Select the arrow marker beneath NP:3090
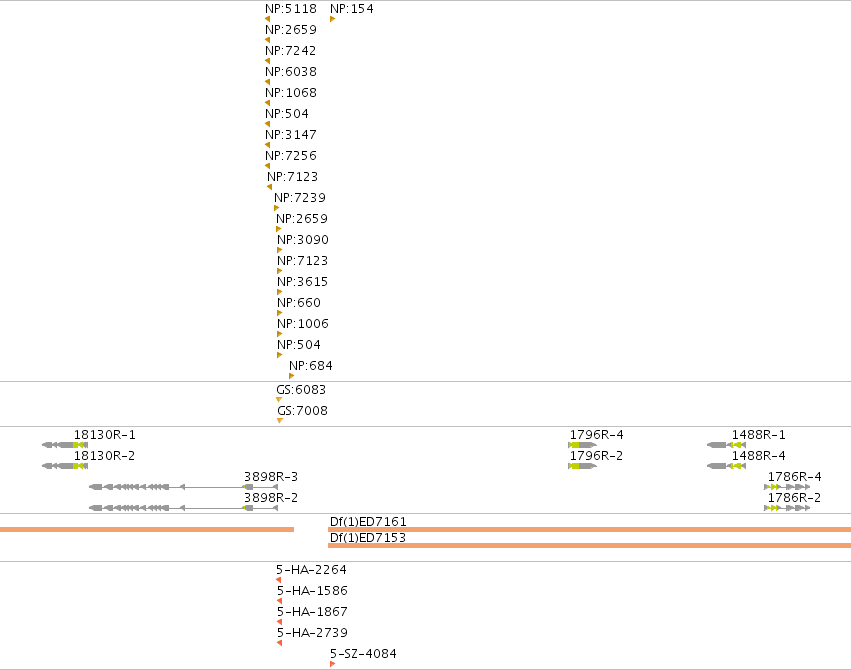This screenshot has width=851, height=670. tap(280, 250)
